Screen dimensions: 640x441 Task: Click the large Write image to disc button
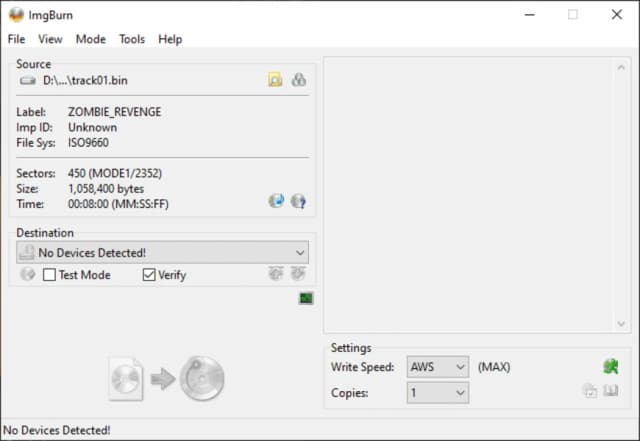point(167,378)
